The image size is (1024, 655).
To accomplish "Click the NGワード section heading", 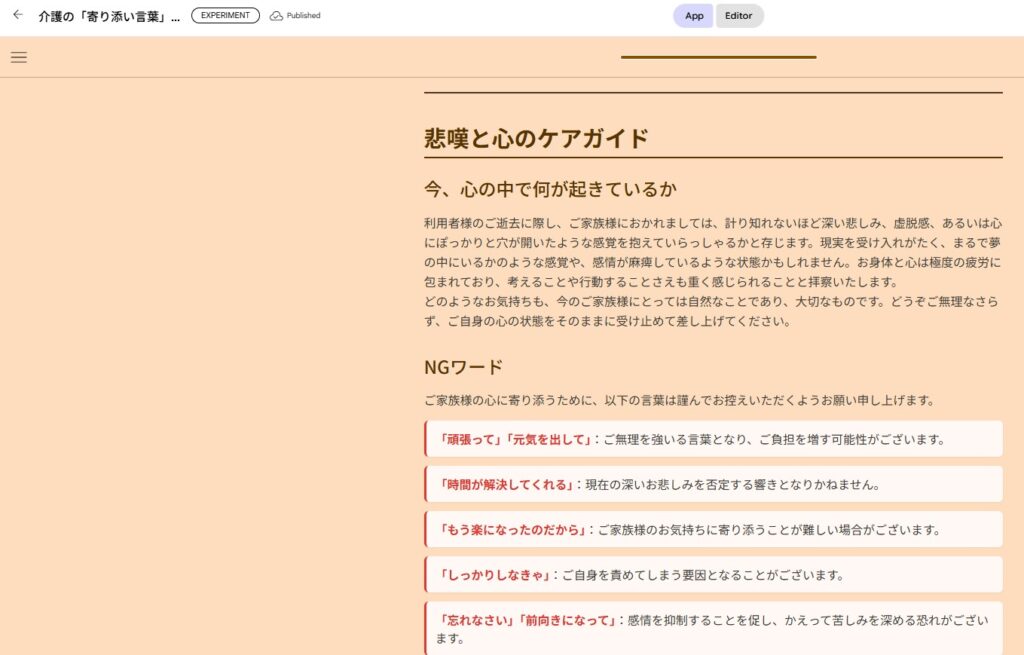I will (463, 367).
